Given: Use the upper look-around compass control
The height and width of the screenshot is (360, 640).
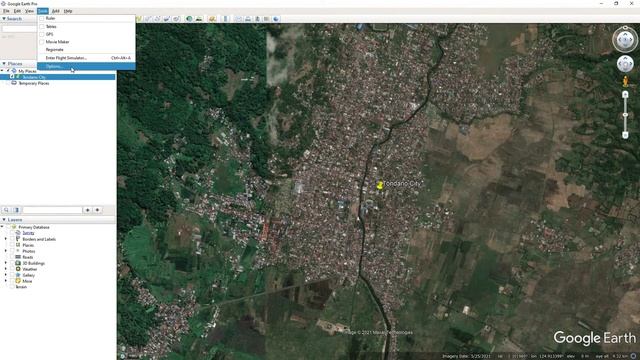Looking at the screenshot, I should click(x=625, y=40).
